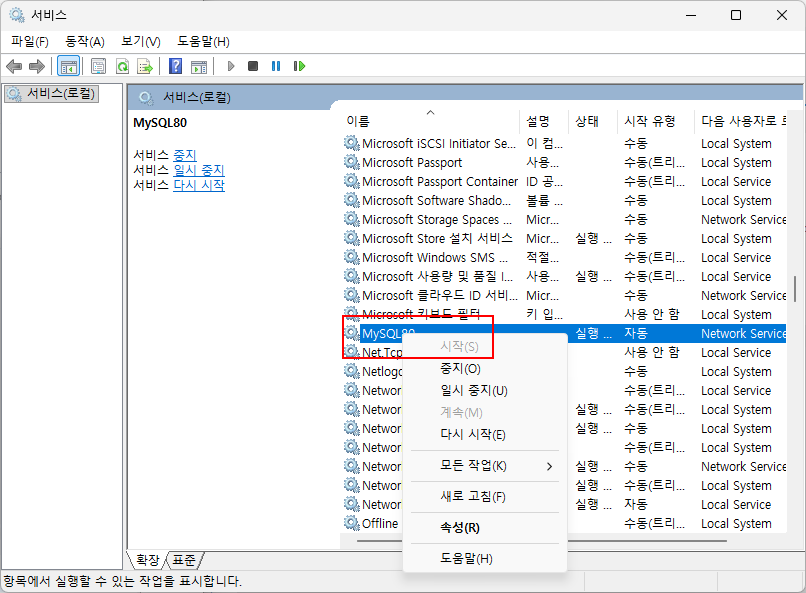
Task: Click the Services app icon in title bar
Action: pyautogui.click(x=16, y=15)
